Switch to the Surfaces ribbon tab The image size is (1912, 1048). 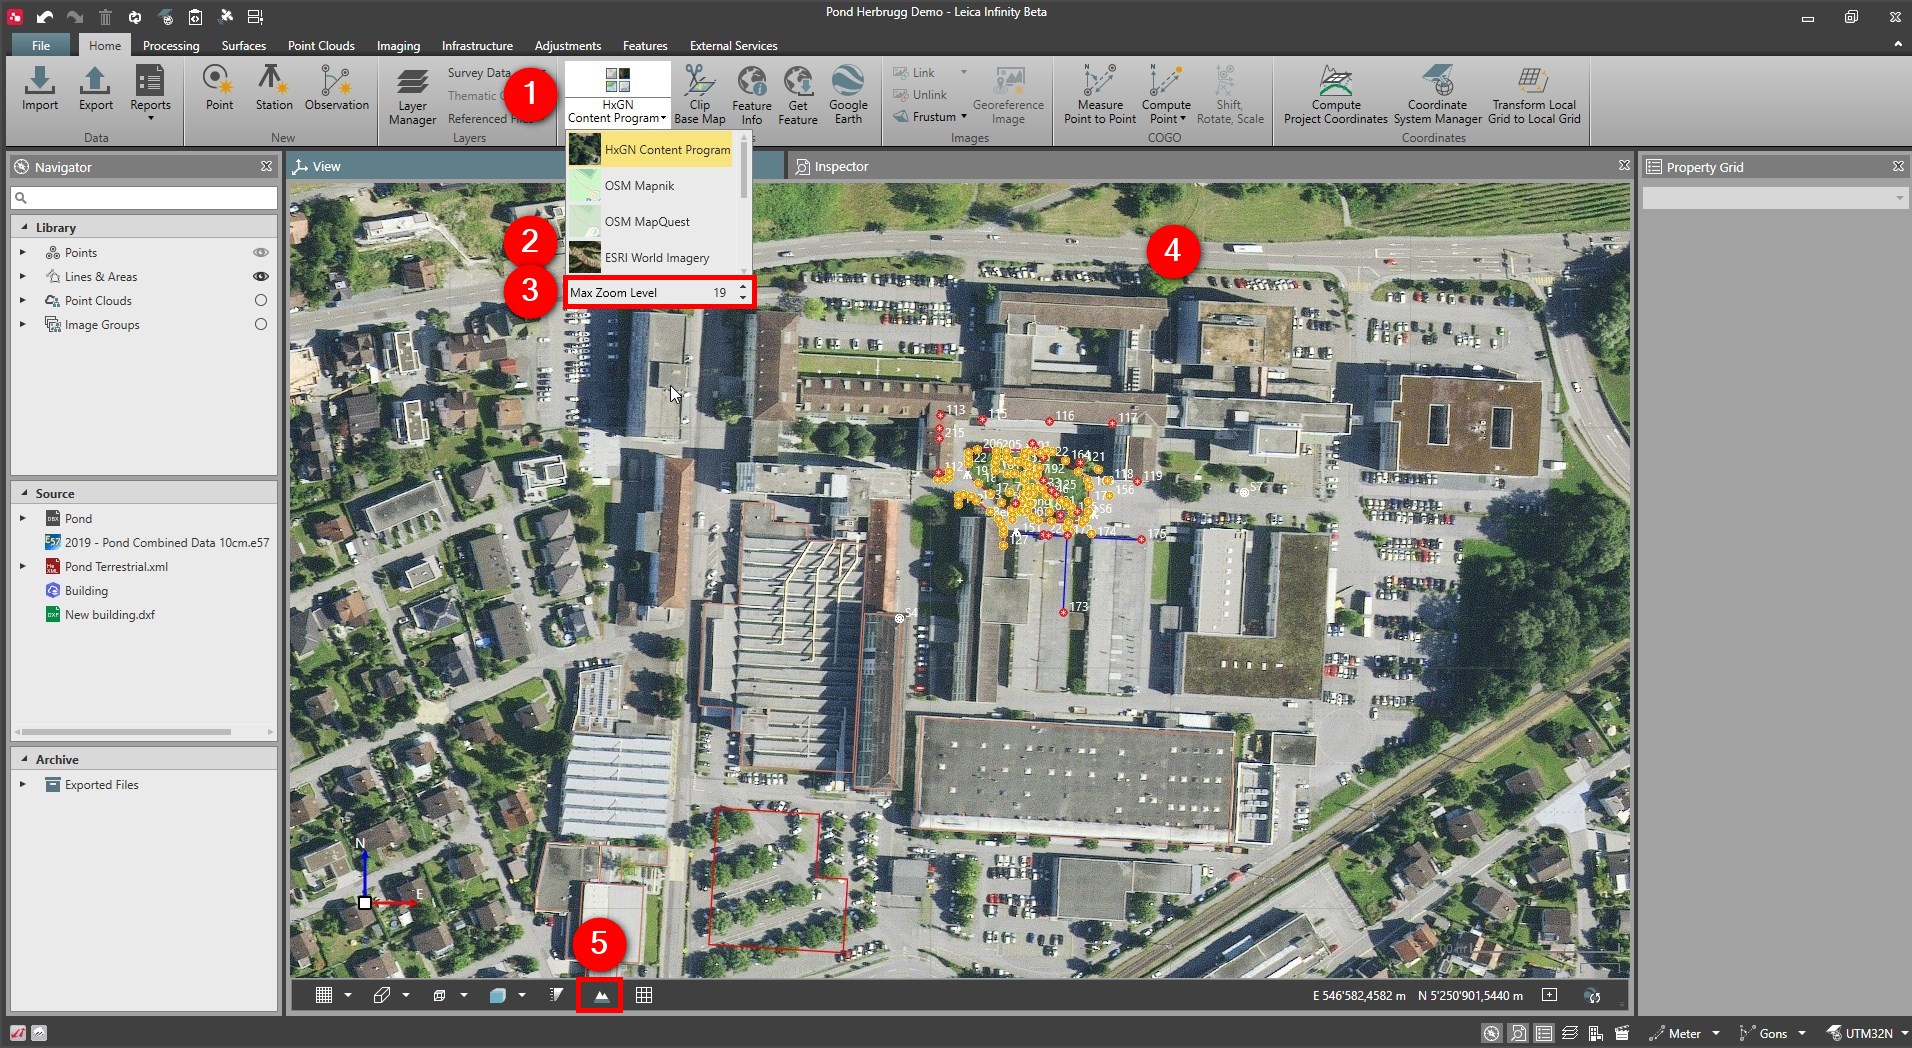pos(243,45)
